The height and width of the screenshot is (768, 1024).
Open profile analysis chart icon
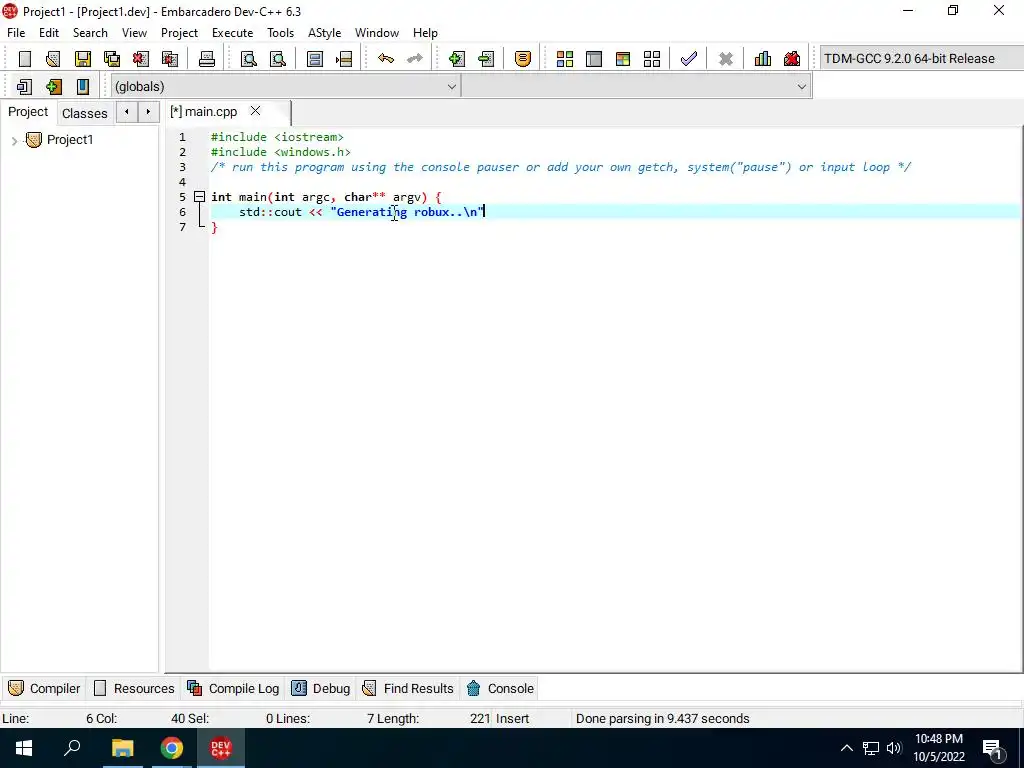[763, 59]
